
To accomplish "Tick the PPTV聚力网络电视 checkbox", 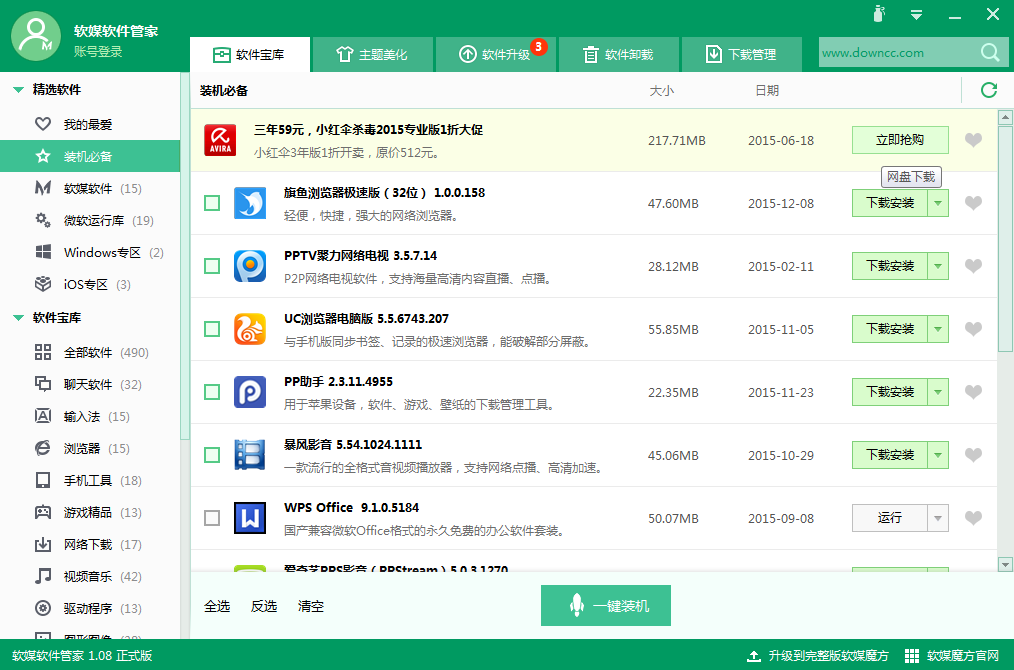I will click(211, 266).
